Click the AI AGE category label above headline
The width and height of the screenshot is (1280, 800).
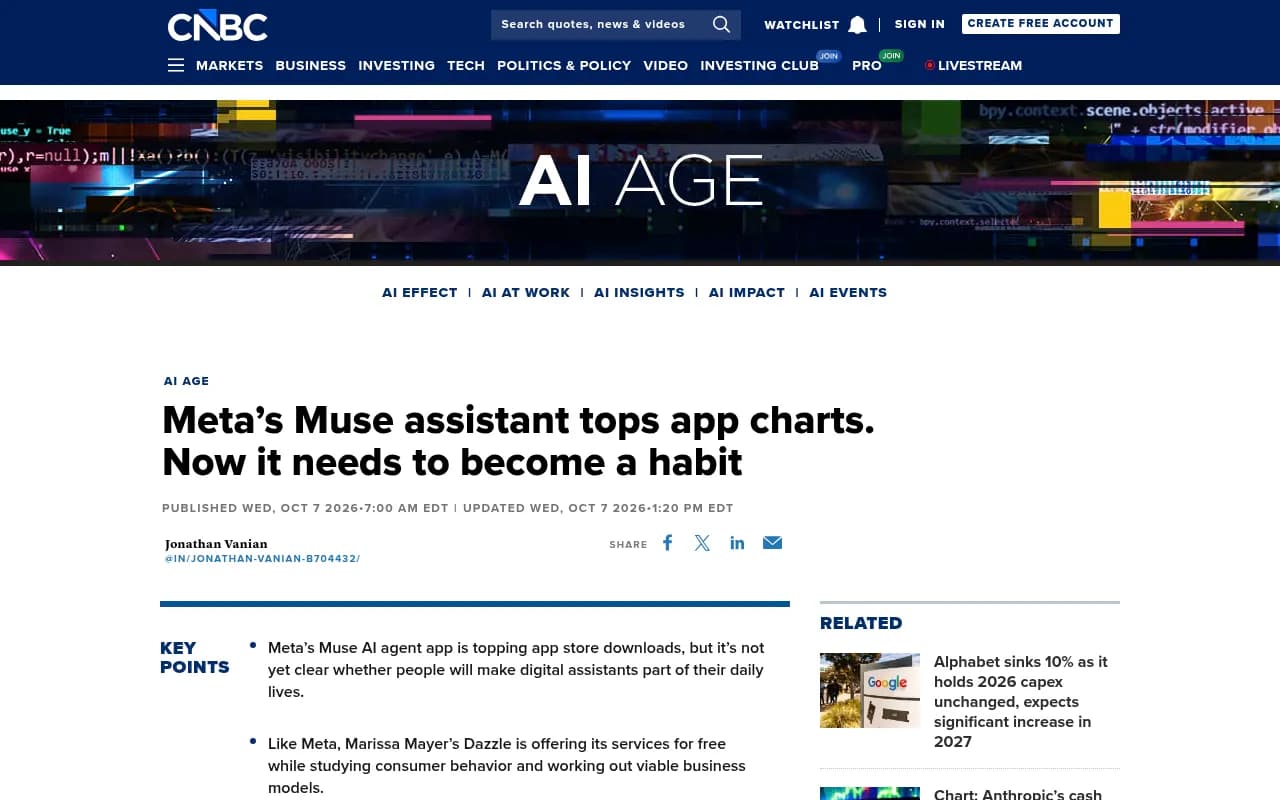pyautogui.click(x=187, y=381)
